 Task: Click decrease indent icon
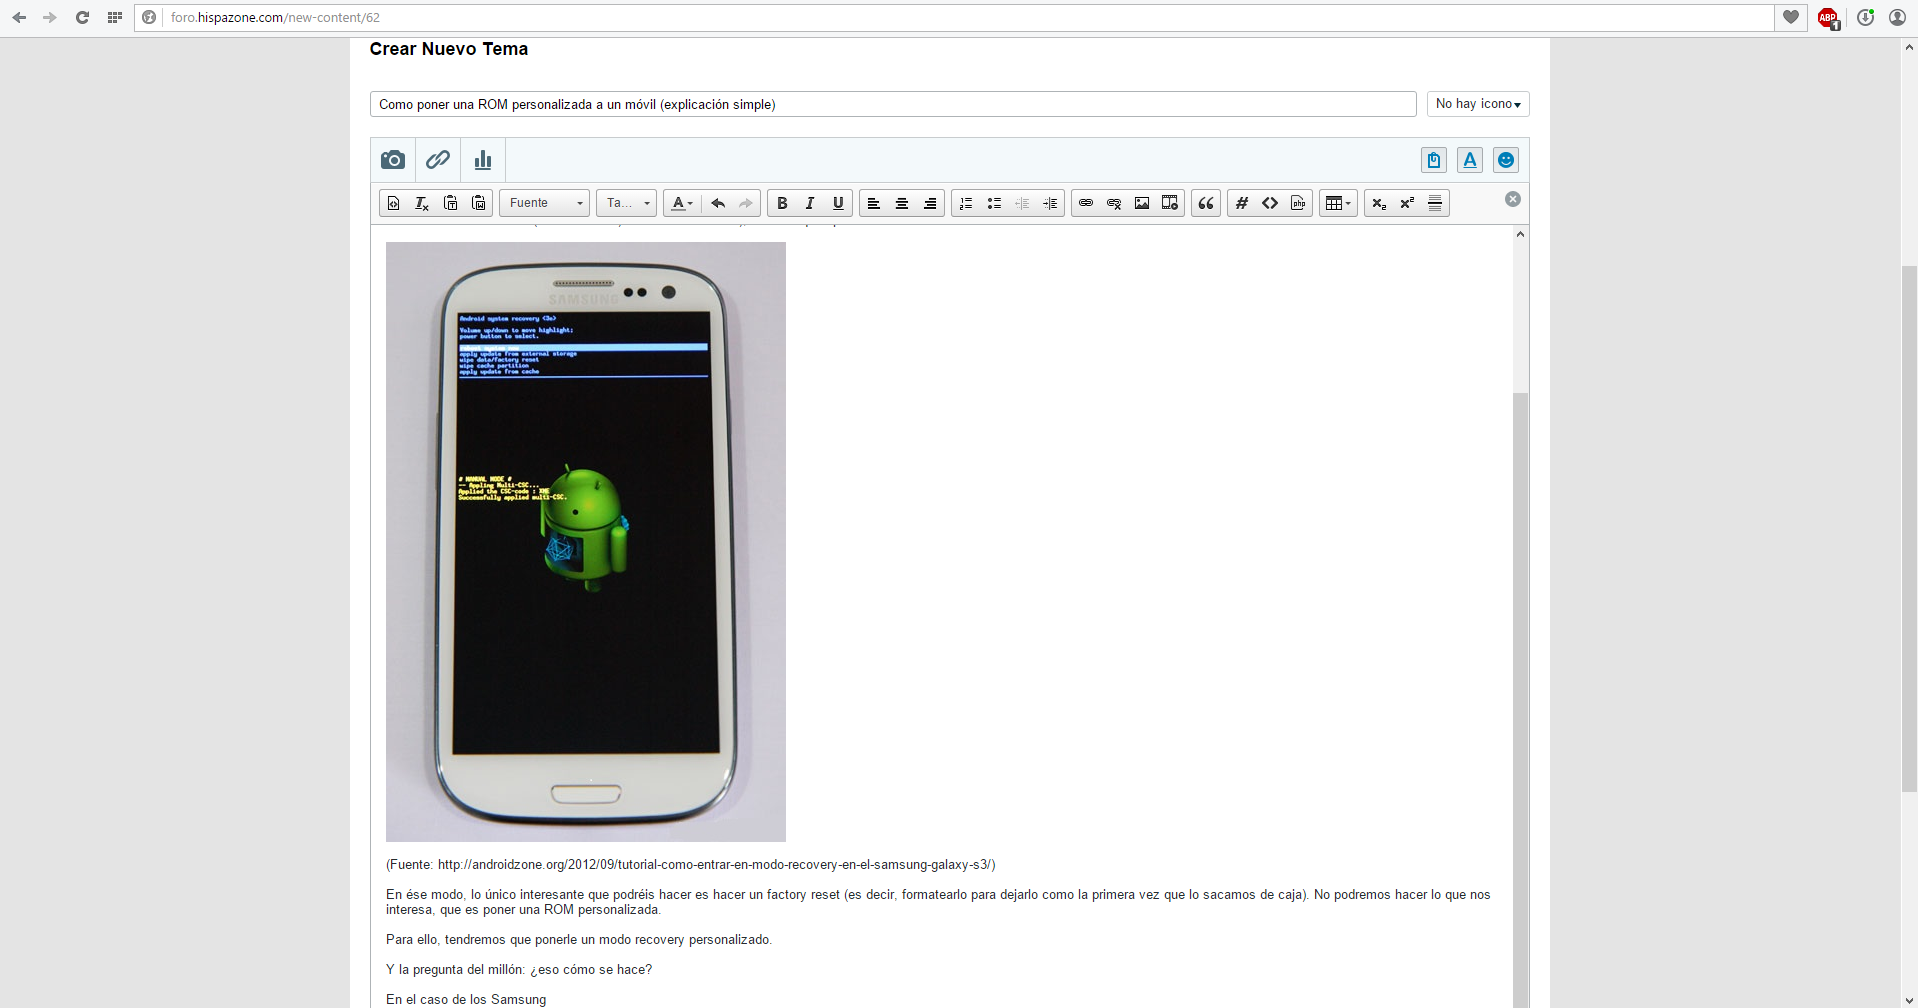click(1022, 203)
